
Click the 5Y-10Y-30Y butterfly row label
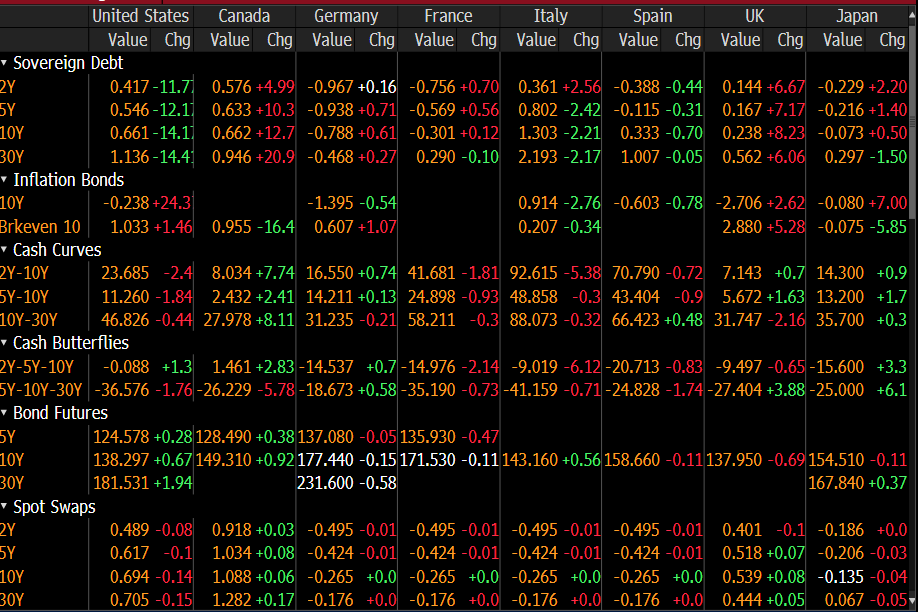41,389
